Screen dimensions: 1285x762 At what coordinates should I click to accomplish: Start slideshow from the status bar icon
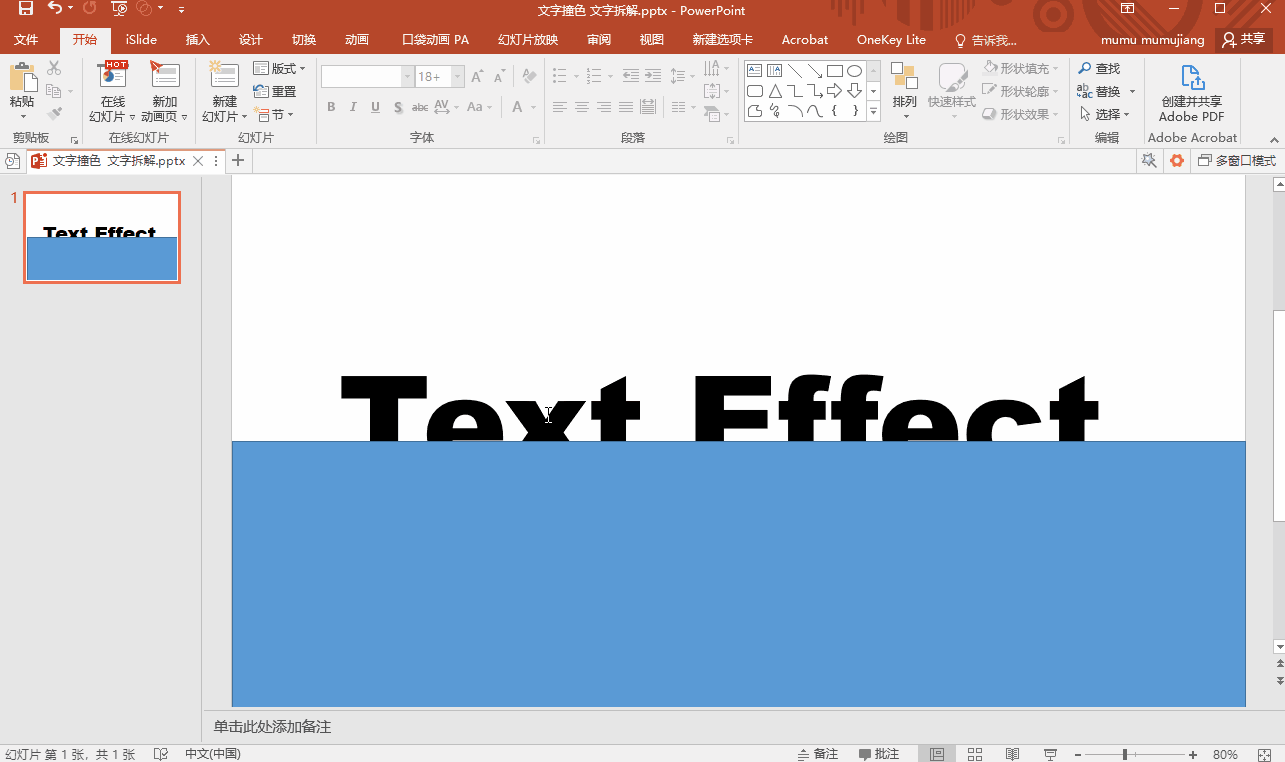pyautogui.click(x=1051, y=754)
